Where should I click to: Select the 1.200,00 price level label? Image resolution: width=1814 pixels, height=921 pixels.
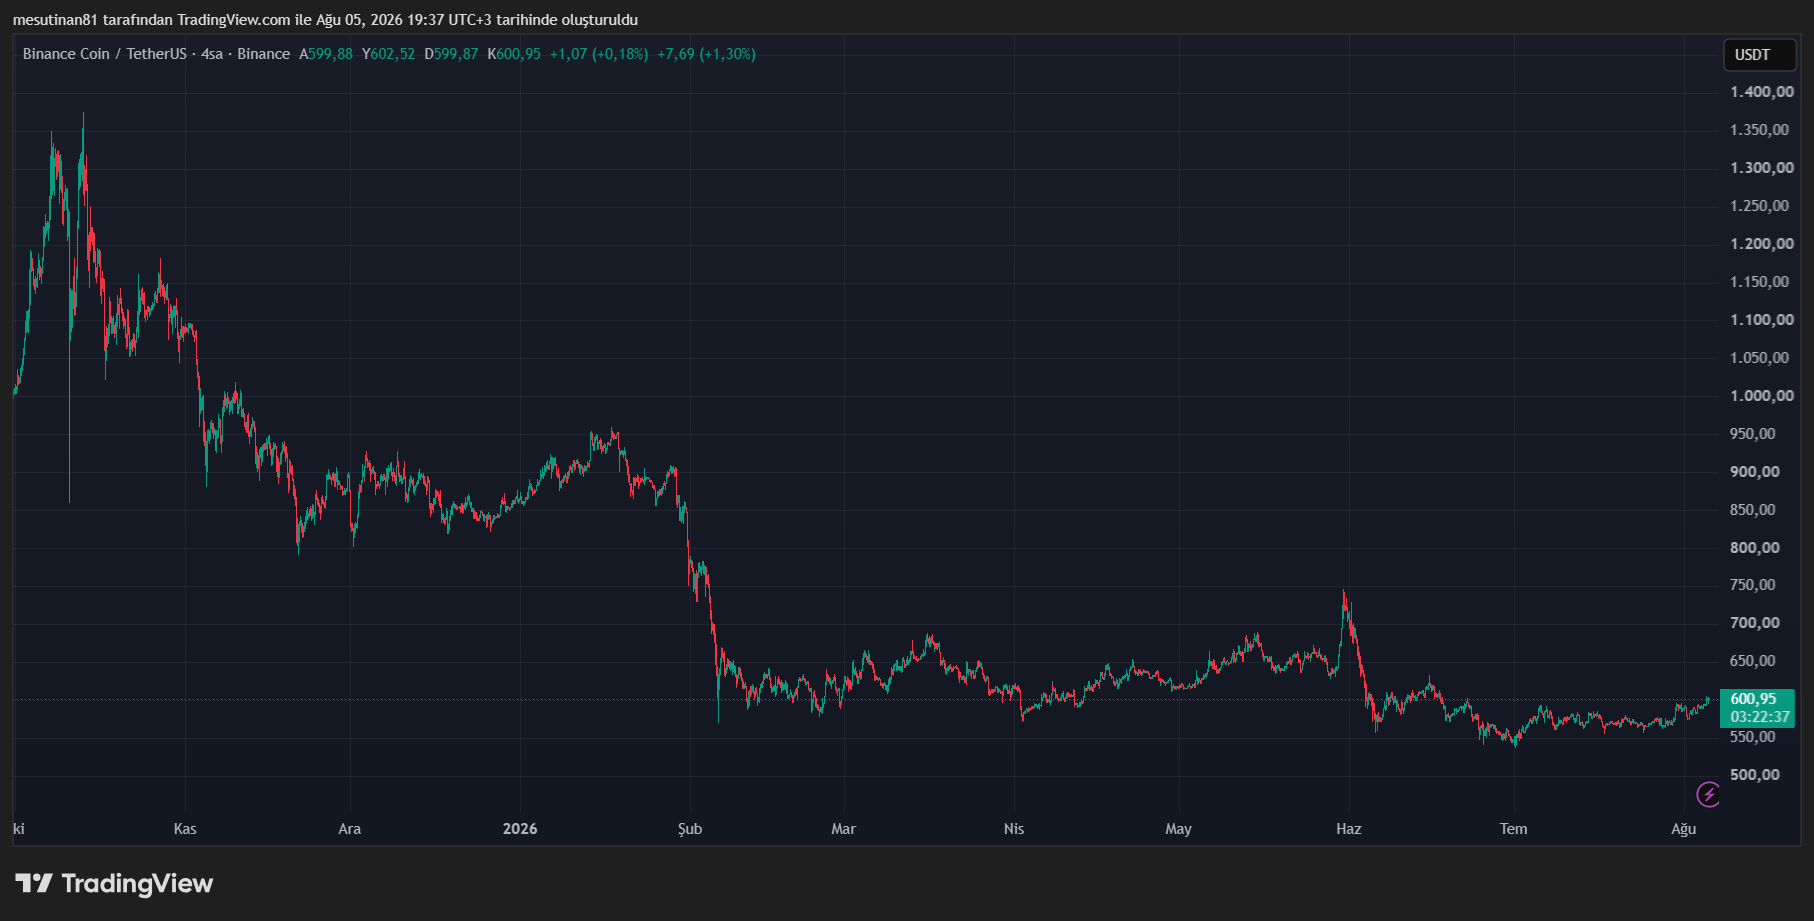(1762, 244)
